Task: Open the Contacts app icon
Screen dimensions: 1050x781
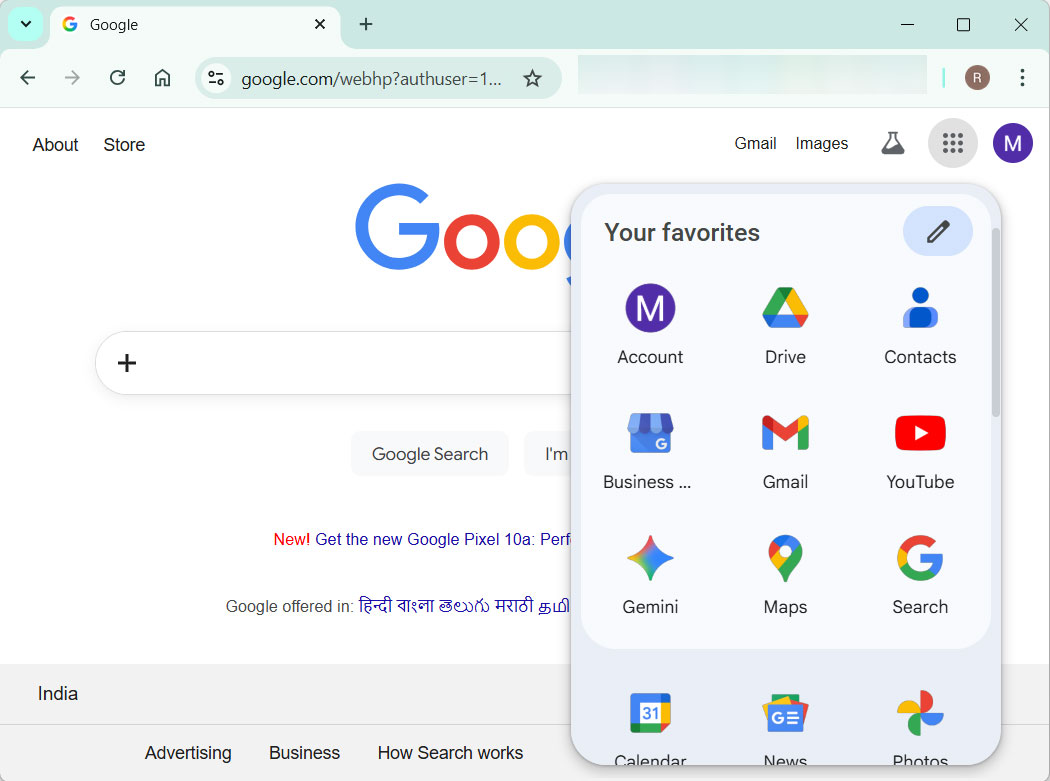Action: [x=919, y=308]
